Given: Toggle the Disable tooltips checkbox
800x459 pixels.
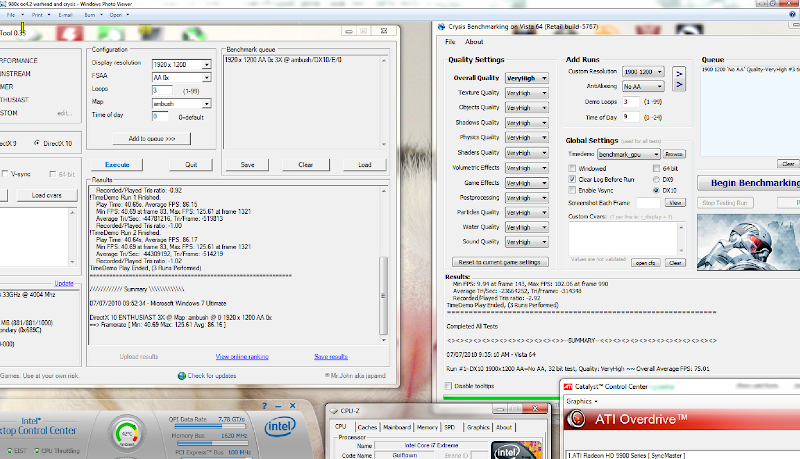Looking at the screenshot, I should tap(448, 386).
